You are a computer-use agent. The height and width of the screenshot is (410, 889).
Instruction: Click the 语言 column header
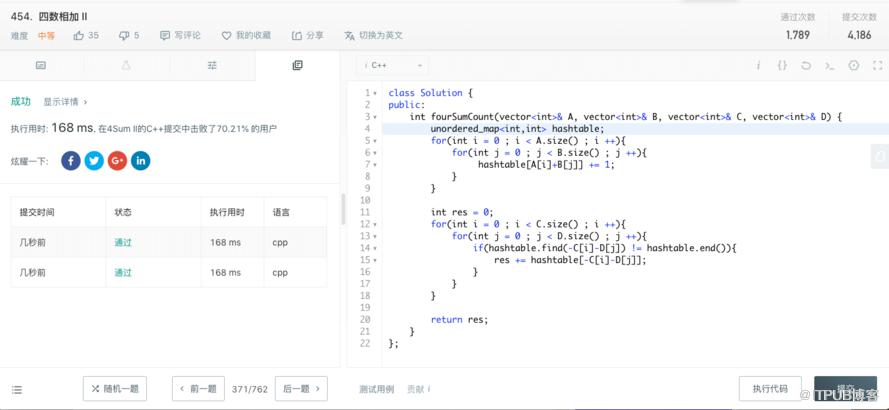(x=281, y=212)
